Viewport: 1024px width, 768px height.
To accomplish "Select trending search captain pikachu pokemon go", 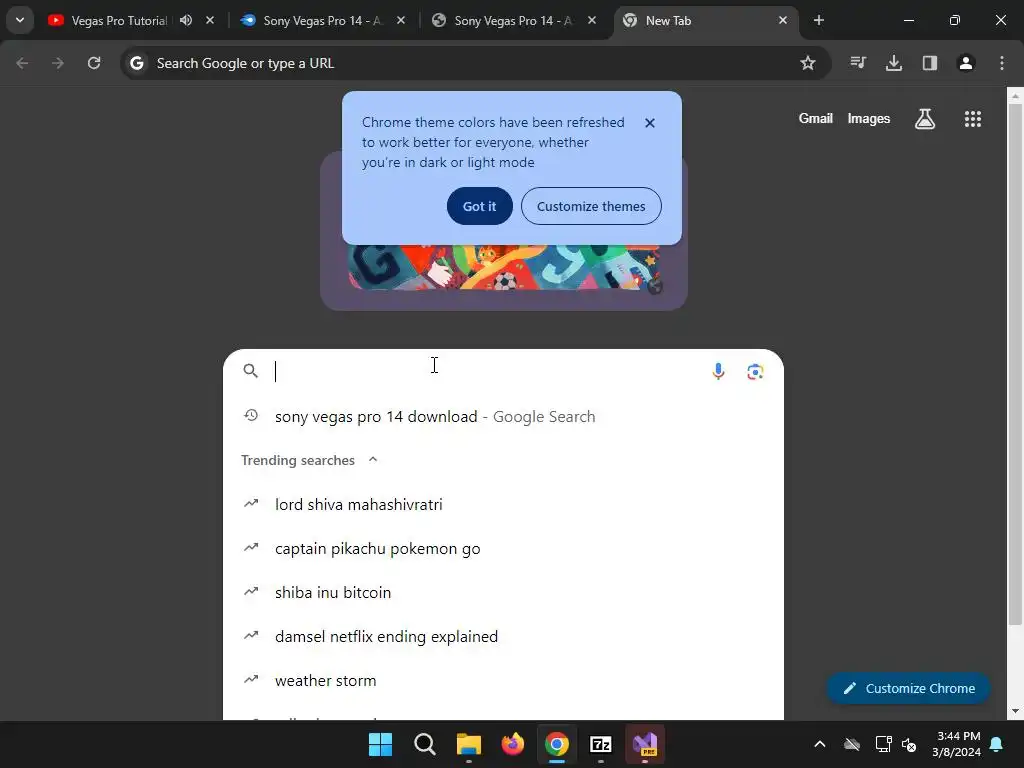I will click(503, 549).
